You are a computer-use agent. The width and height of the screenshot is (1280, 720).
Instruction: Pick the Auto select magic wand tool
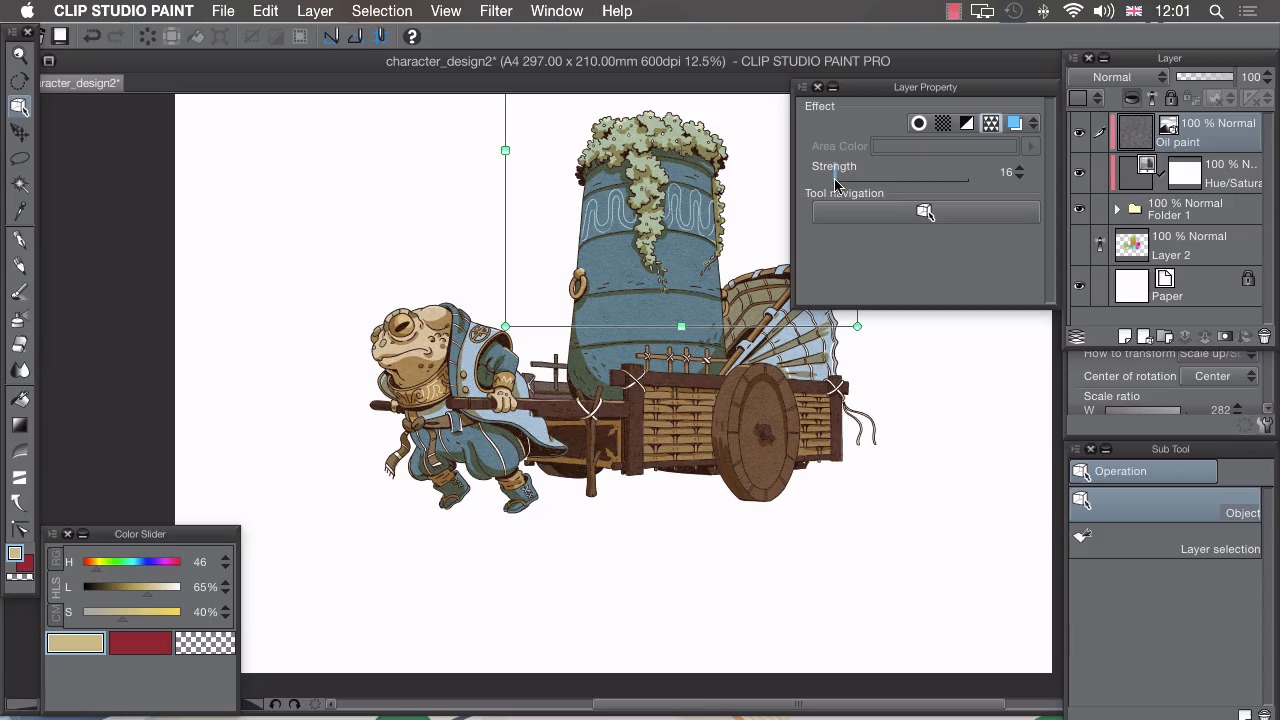19,185
